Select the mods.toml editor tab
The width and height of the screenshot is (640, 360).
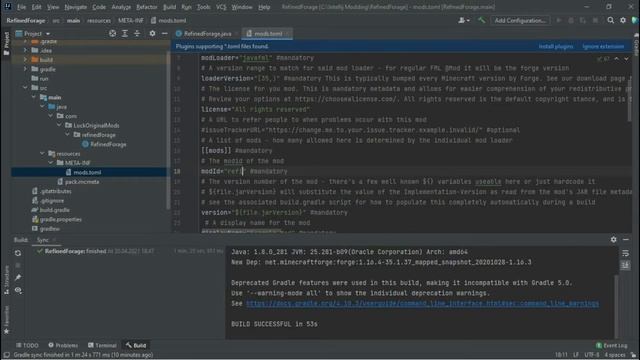[x=267, y=33]
